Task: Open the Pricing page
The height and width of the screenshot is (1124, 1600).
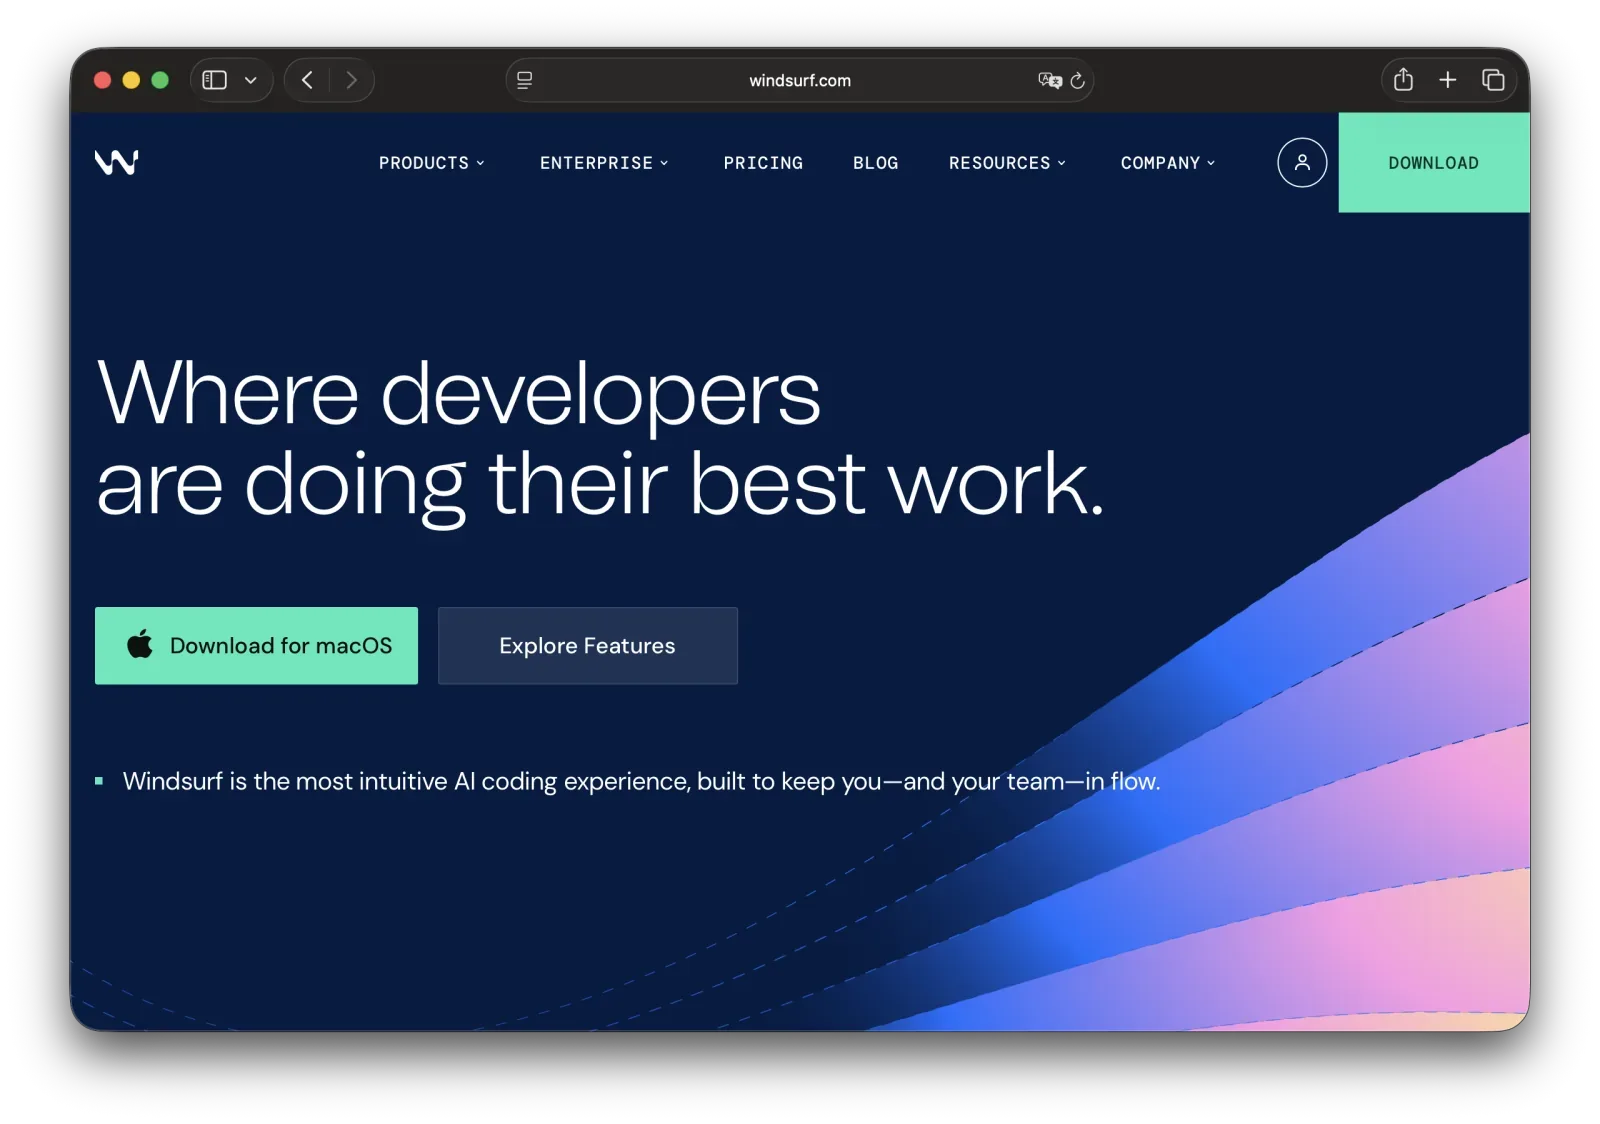Action: point(763,163)
